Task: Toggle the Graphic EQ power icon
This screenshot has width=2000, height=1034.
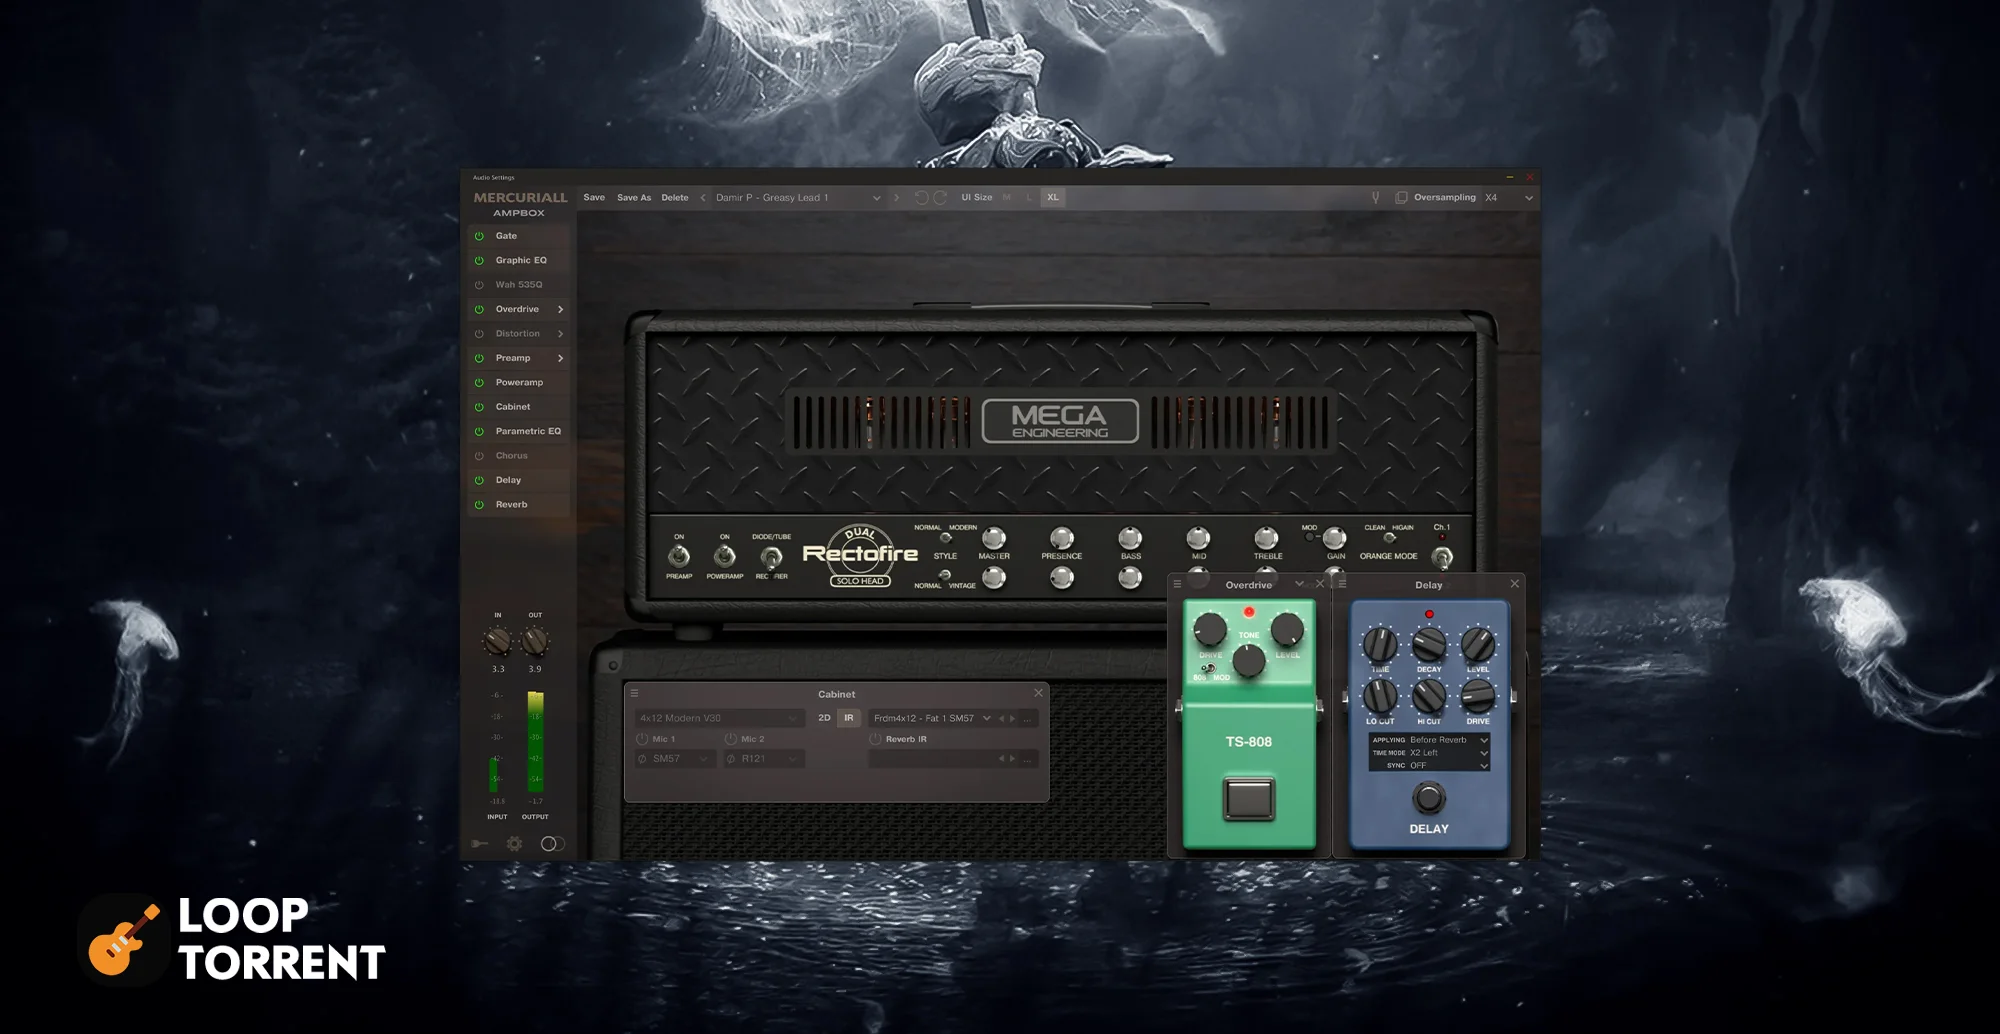Action: tap(479, 260)
